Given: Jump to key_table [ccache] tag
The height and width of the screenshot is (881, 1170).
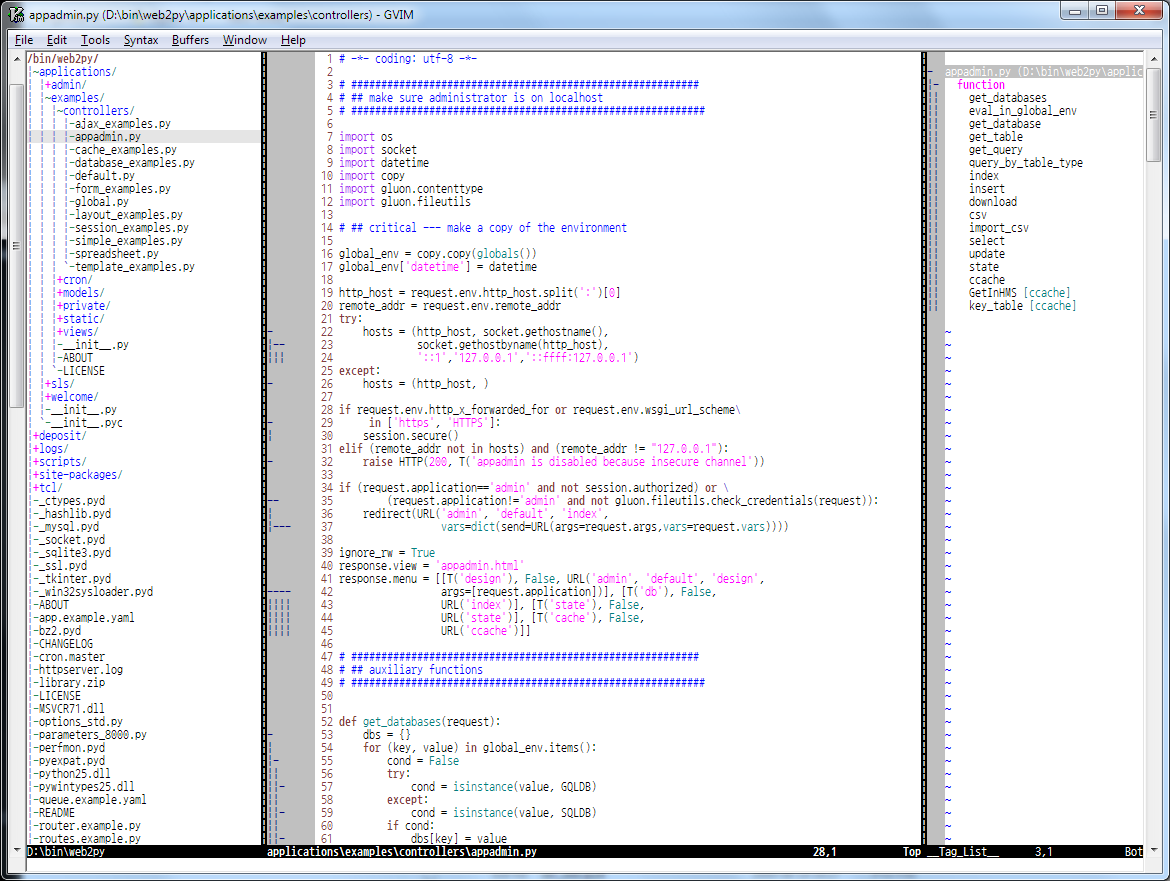Looking at the screenshot, I should click(1022, 306).
